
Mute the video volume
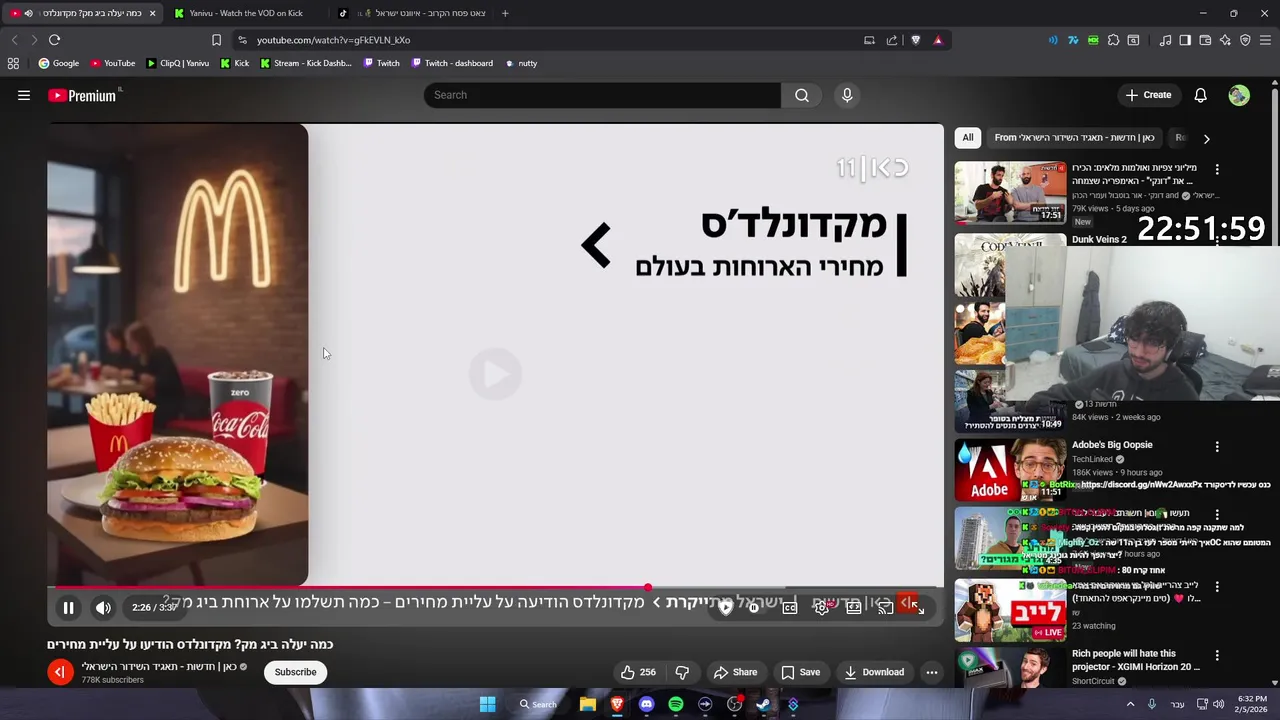coord(103,607)
